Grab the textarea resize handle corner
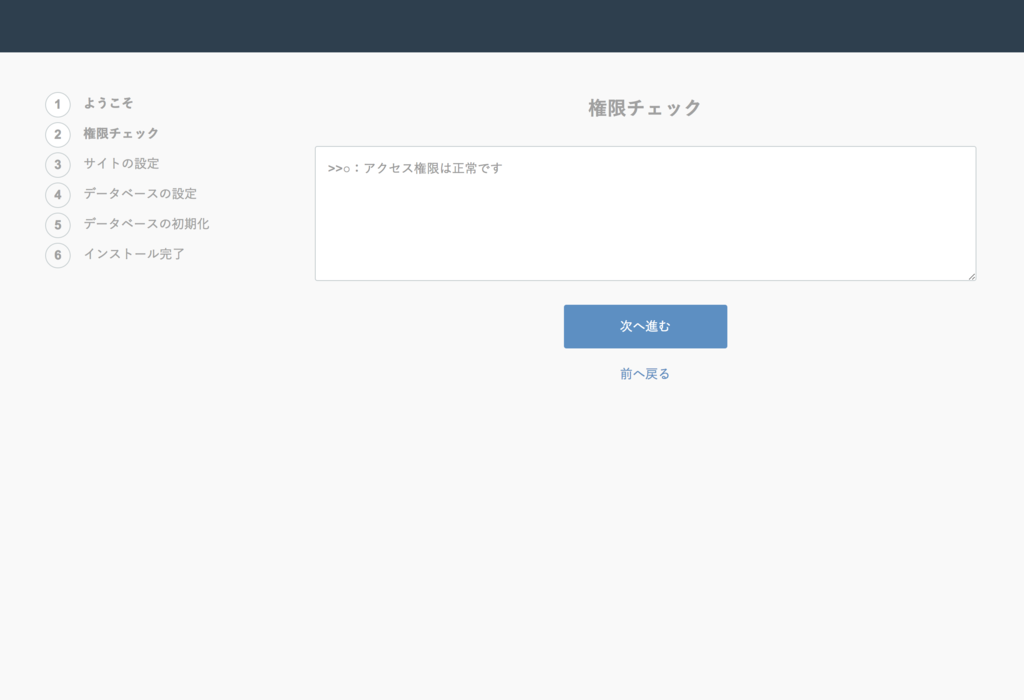The height and width of the screenshot is (700, 1024). 972,276
